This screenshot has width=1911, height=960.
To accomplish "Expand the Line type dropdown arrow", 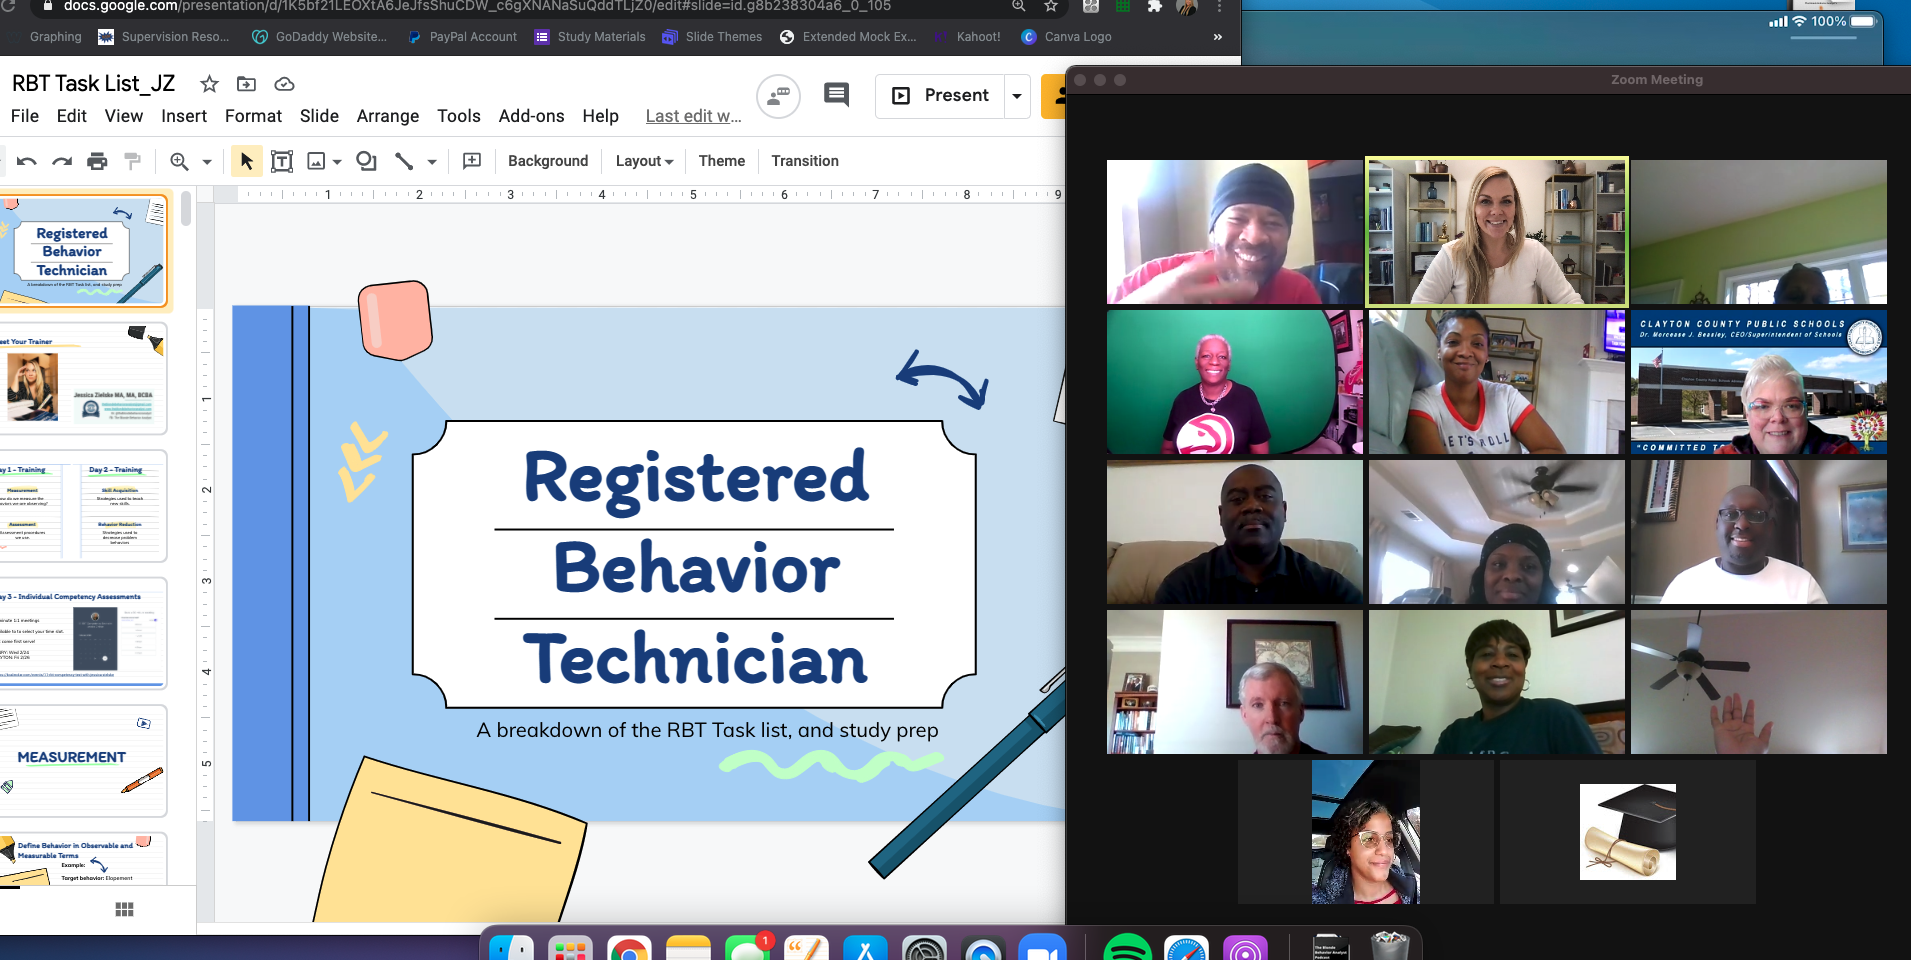I will click(432, 161).
